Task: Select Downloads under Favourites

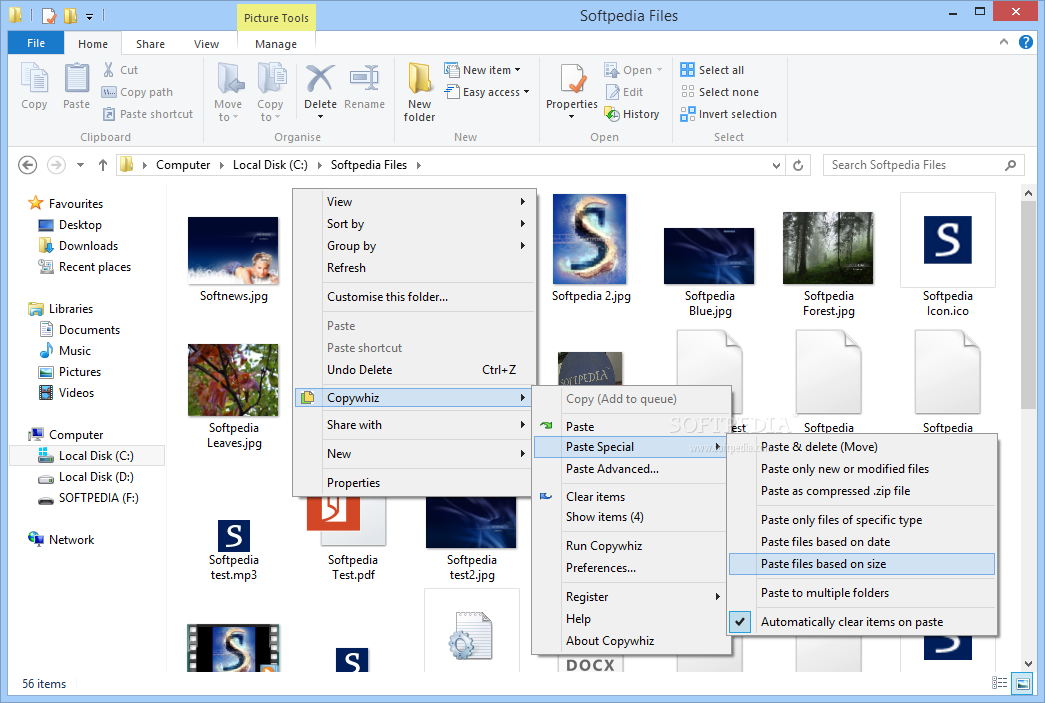Action: tap(88, 246)
